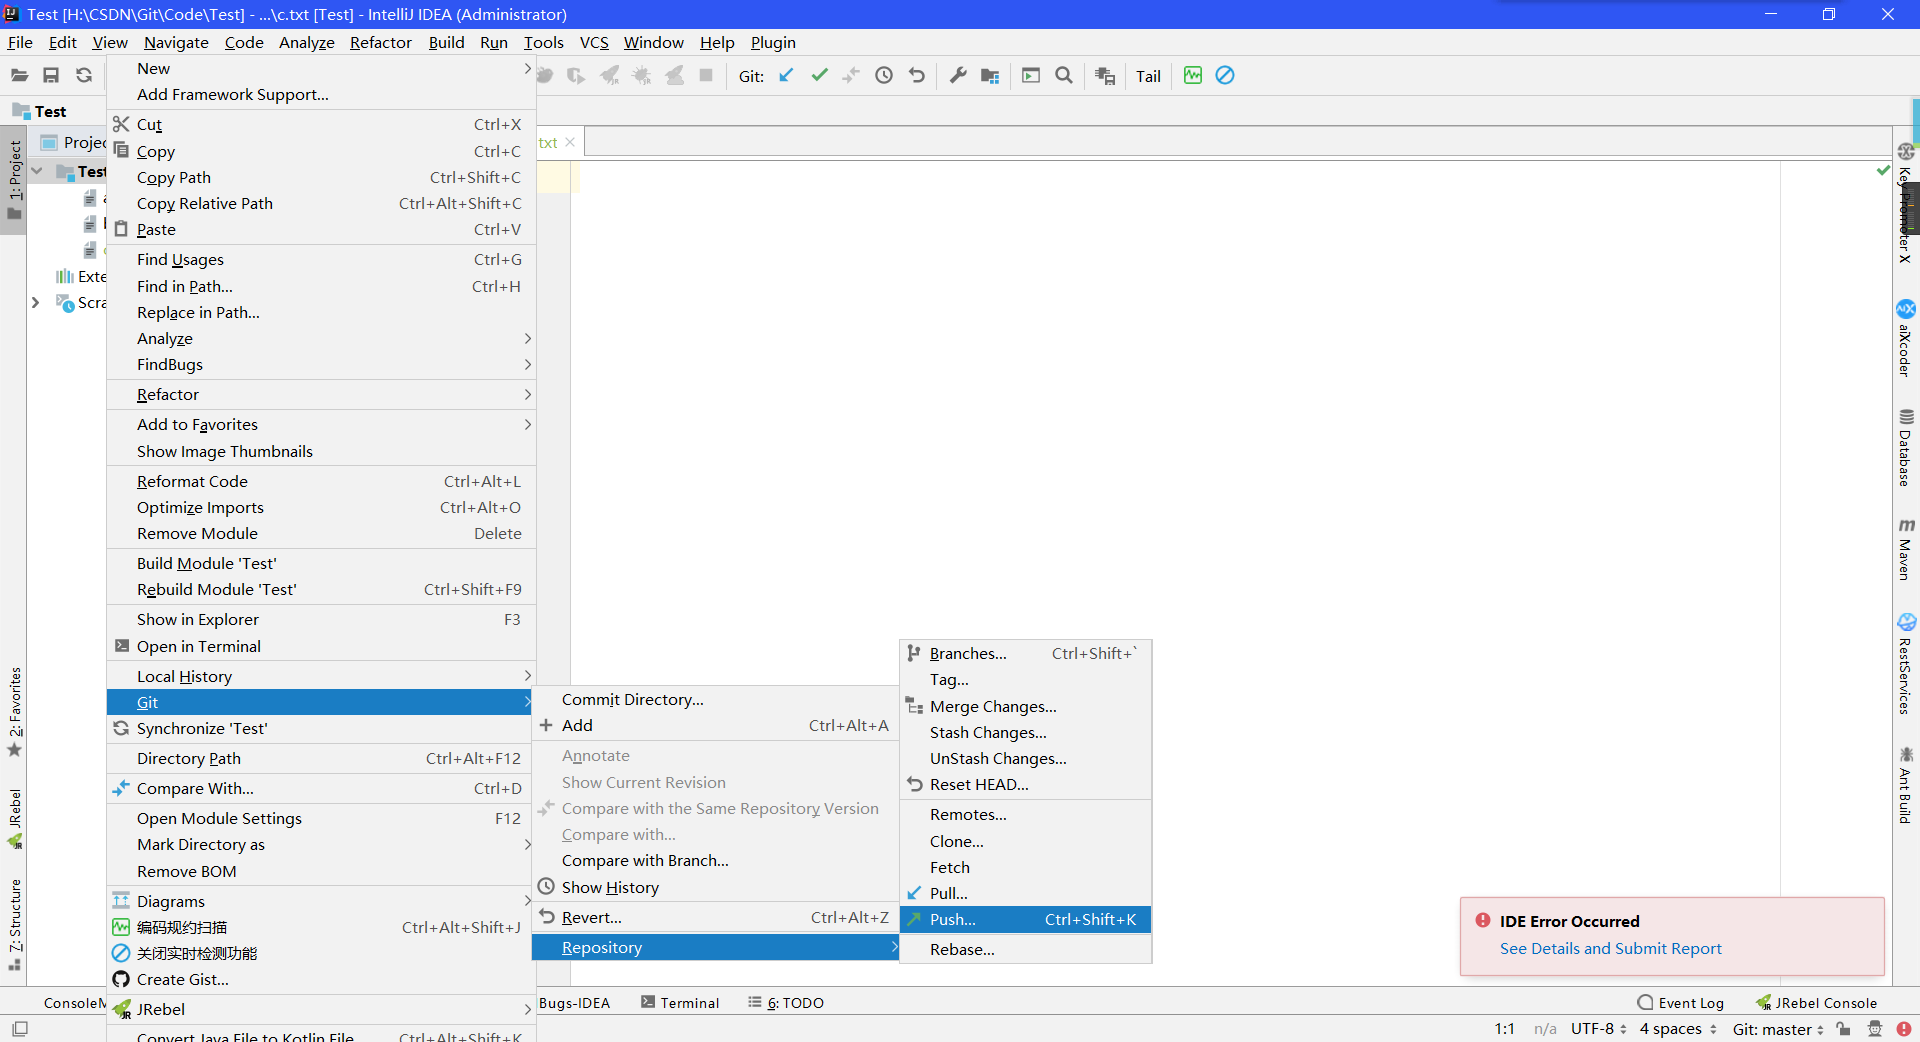The height and width of the screenshot is (1042, 1920).
Task: Open the UTF-8 encoding dropdown
Action: (x=1598, y=1029)
